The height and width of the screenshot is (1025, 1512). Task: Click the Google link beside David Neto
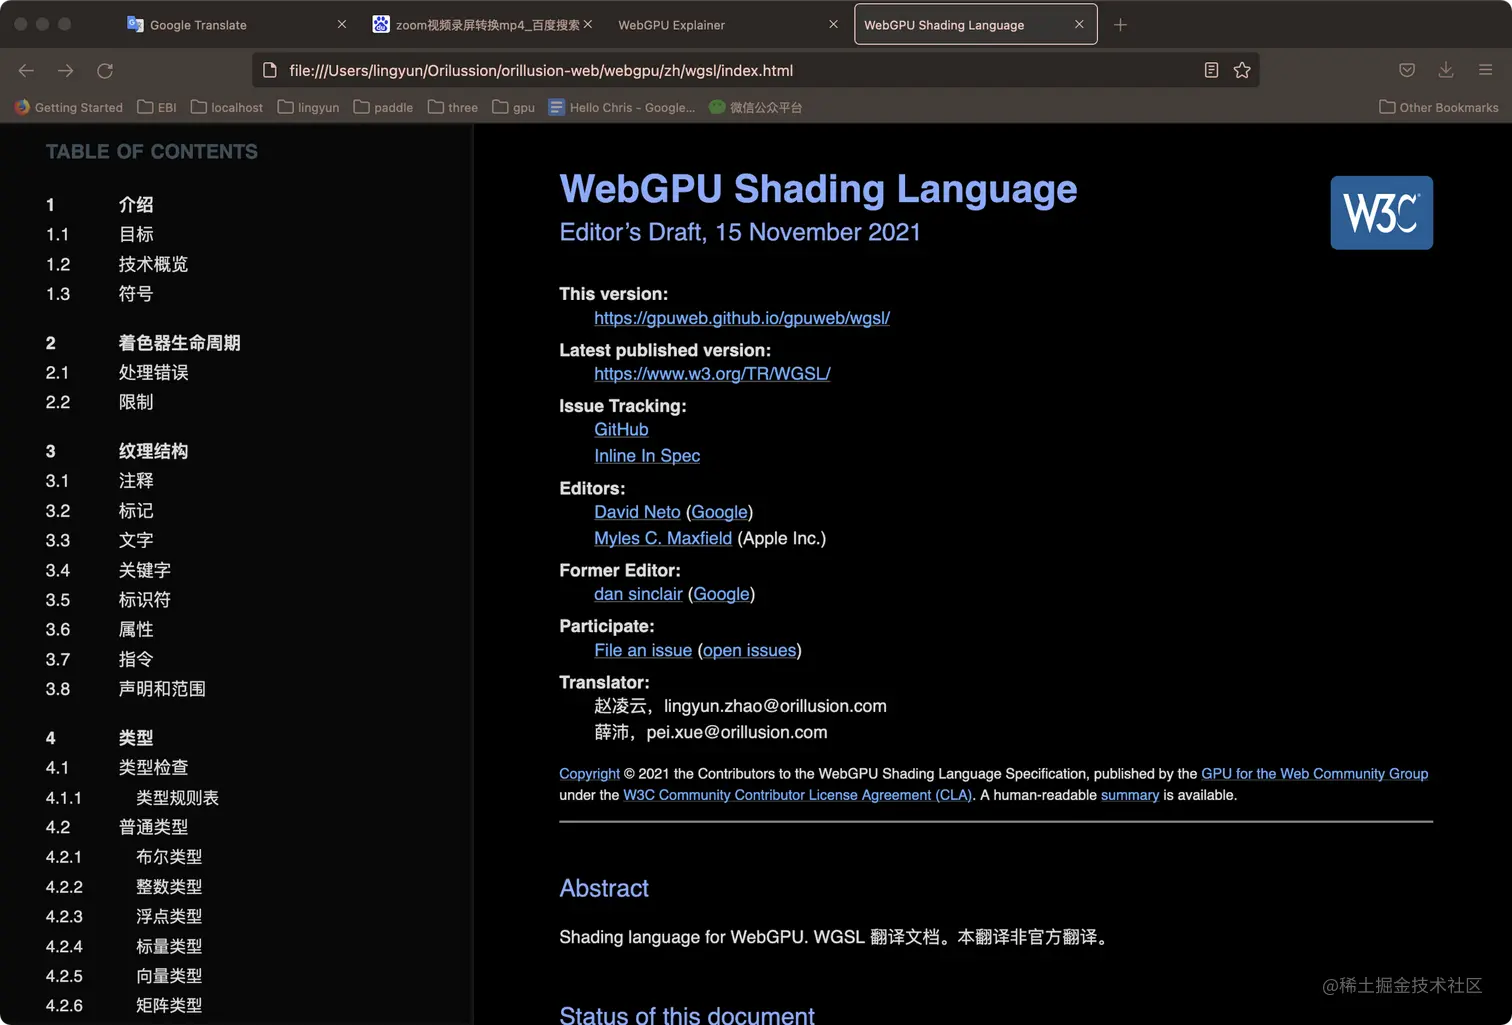pos(719,512)
